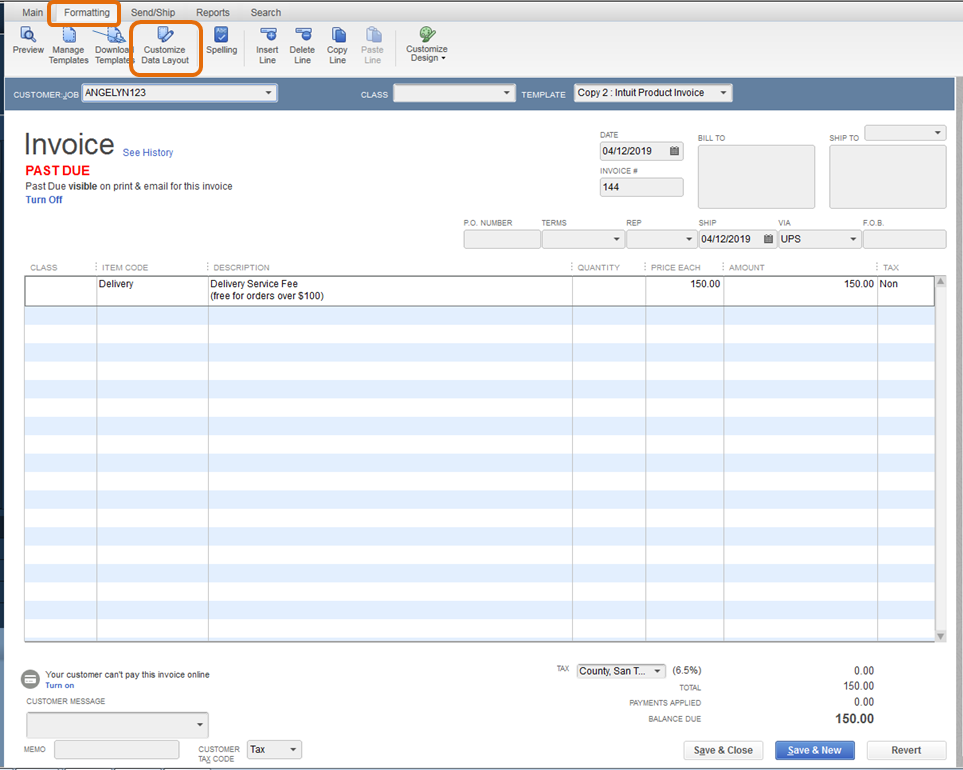This screenshot has height=770, width=963.
Task: Open the Reports tab
Action: point(213,12)
